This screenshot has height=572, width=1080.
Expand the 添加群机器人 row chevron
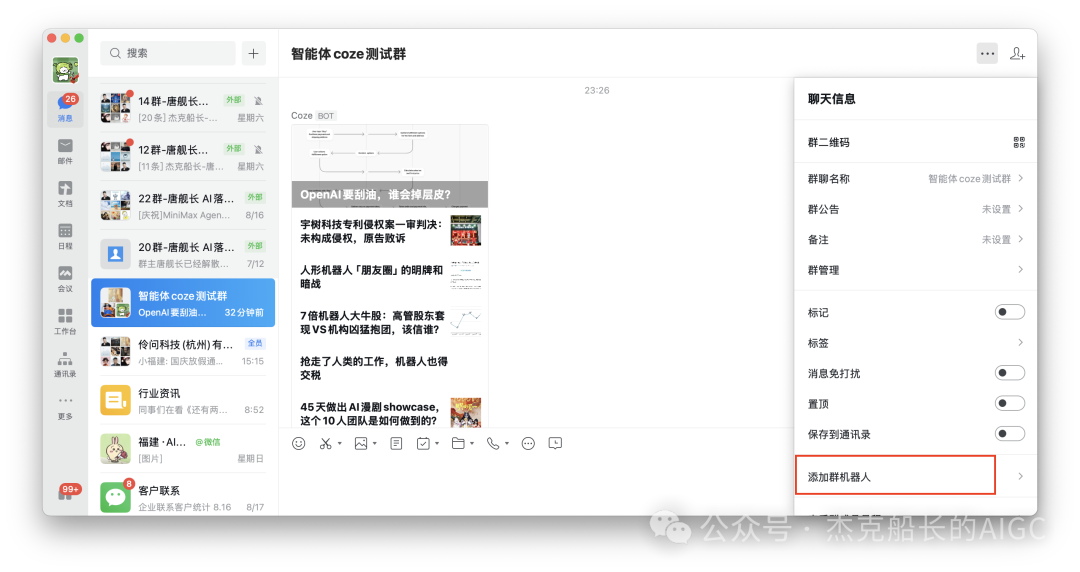click(x=1020, y=476)
